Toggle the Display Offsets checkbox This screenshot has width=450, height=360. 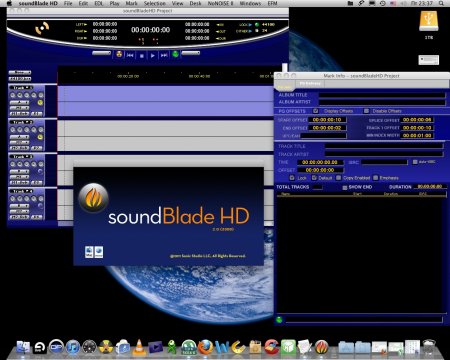pos(315,111)
